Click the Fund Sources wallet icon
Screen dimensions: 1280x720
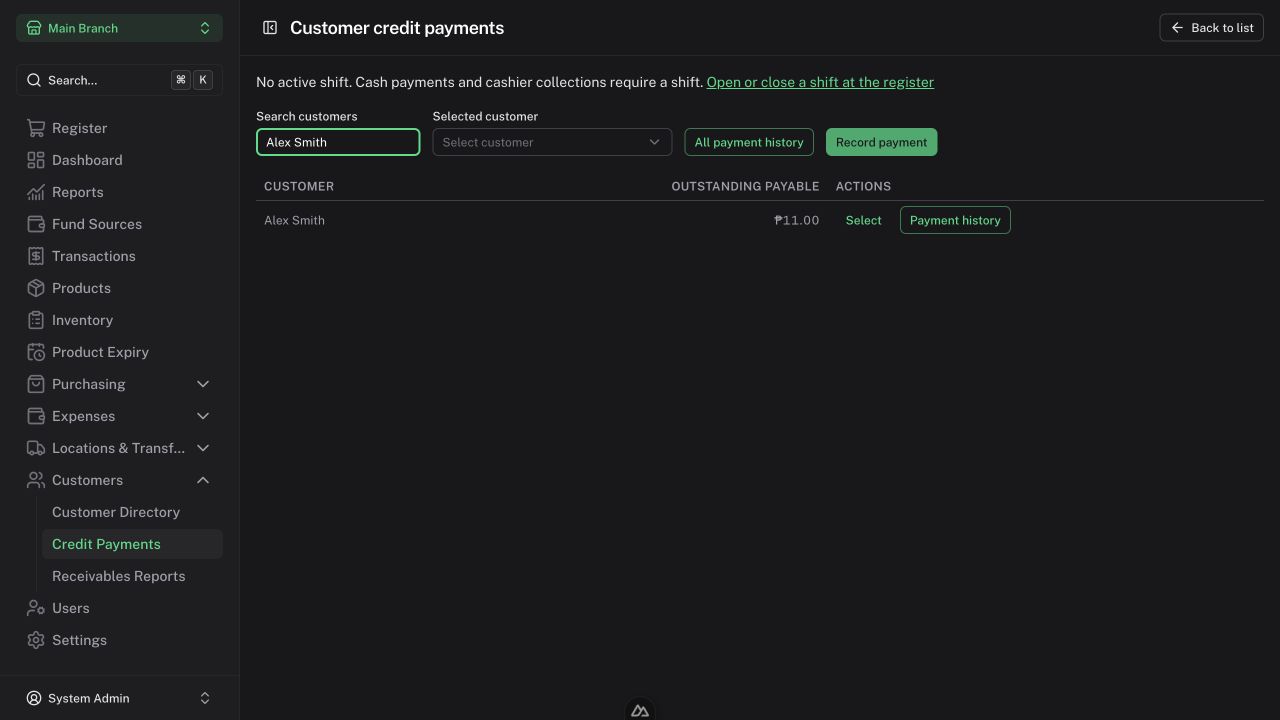tap(36, 224)
